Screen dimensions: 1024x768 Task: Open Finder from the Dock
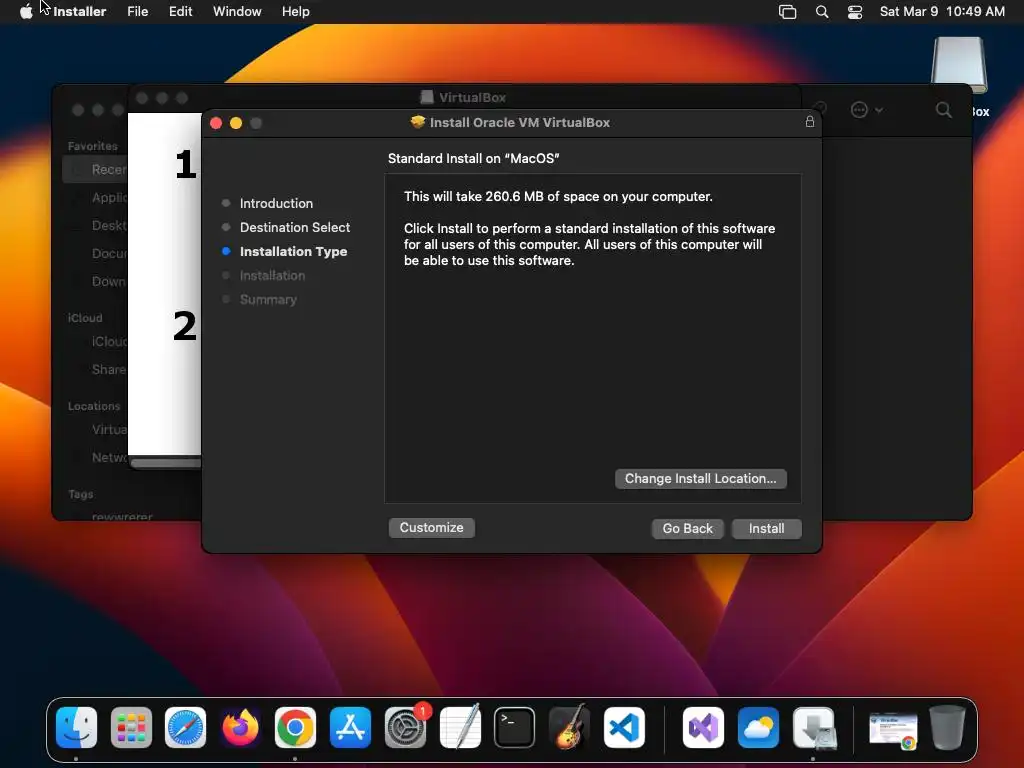coord(76,728)
